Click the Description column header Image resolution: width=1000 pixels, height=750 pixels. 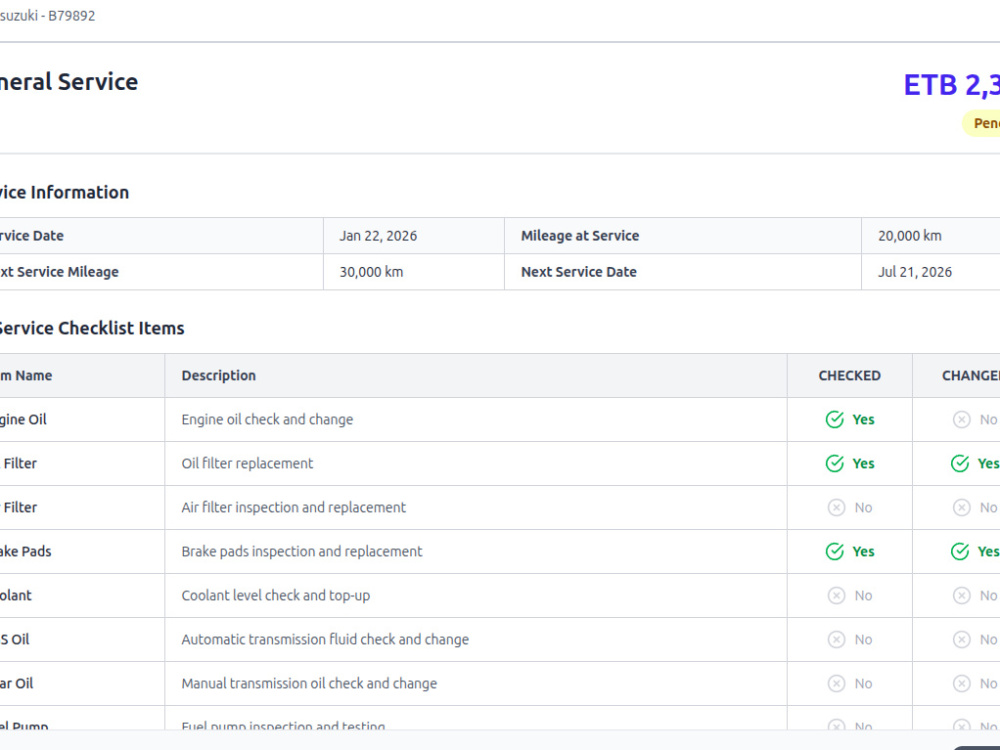(x=219, y=376)
